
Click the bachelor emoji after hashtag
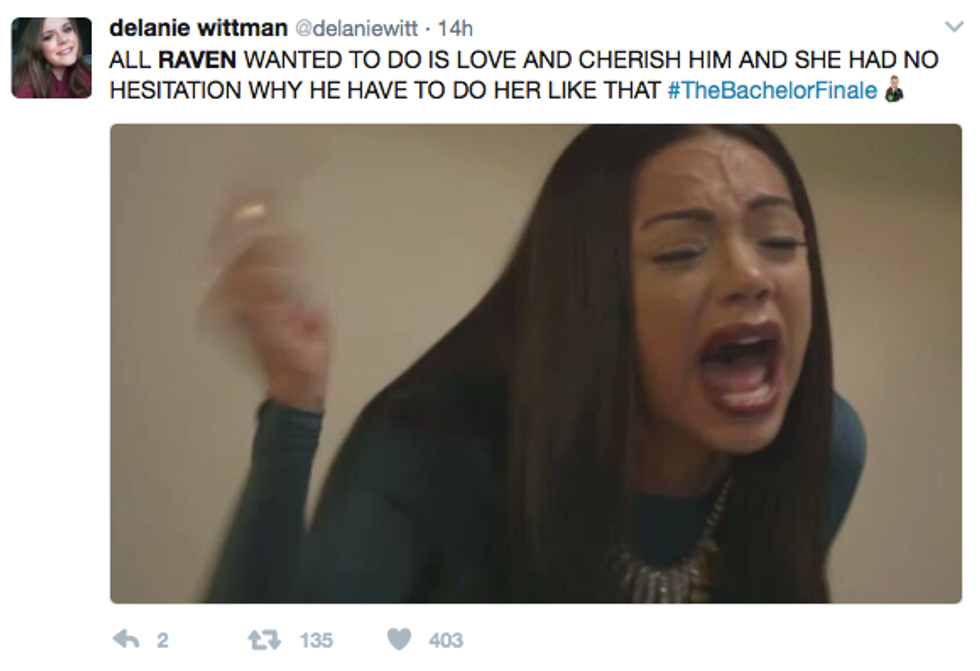coord(894,89)
